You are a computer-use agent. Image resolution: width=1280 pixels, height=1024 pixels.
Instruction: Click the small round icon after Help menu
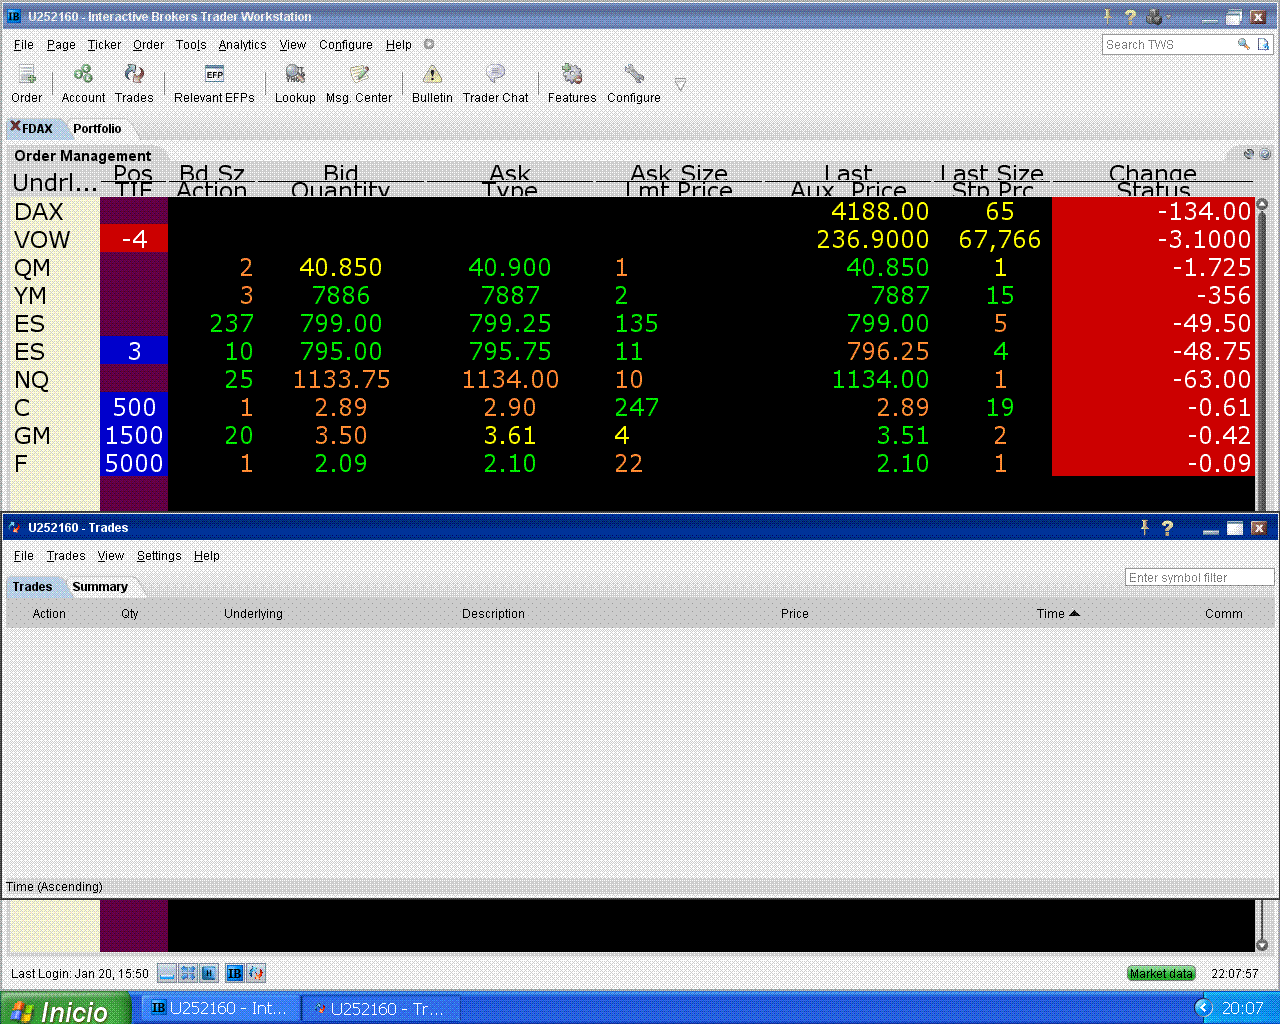[x=429, y=44]
